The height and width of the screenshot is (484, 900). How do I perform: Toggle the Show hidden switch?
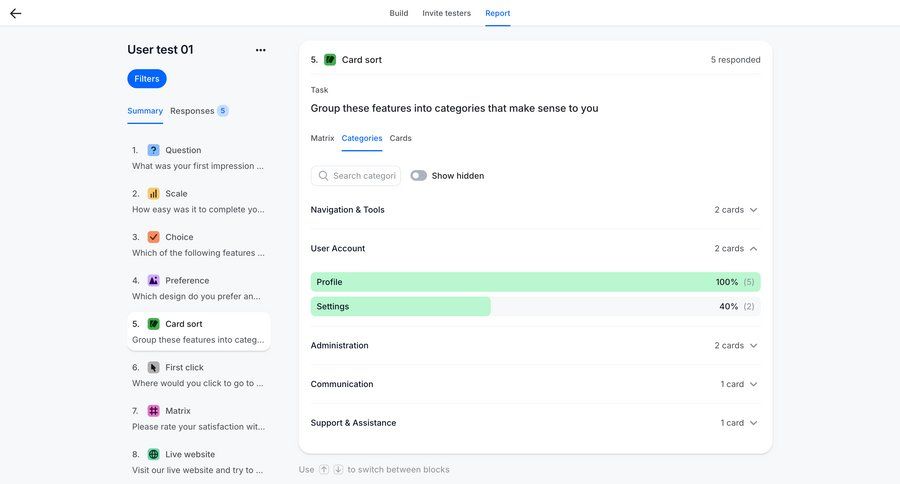pos(418,176)
